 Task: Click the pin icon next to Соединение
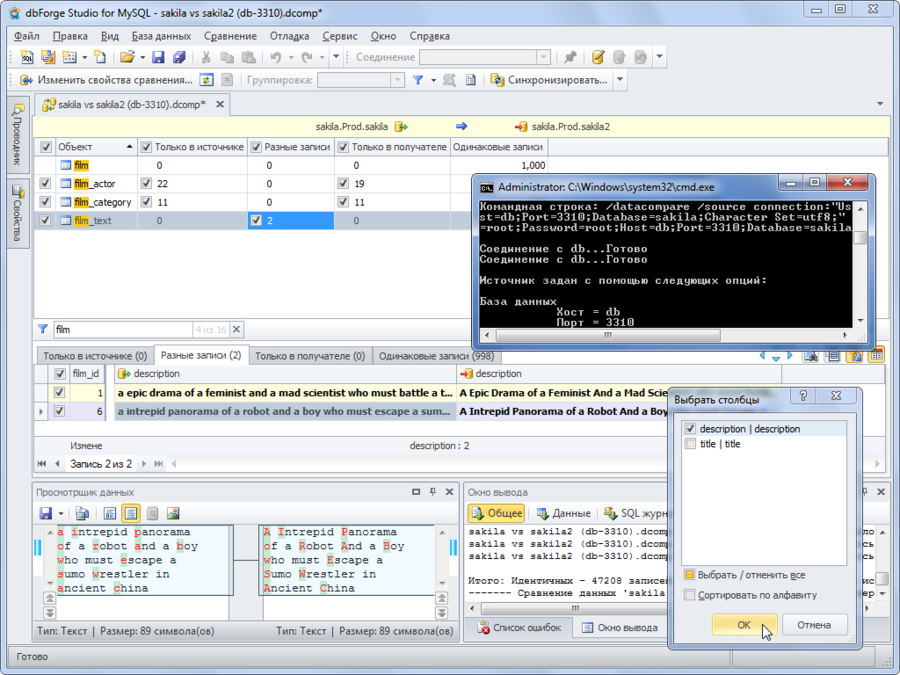pyautogui.click(x=570, y=57)
